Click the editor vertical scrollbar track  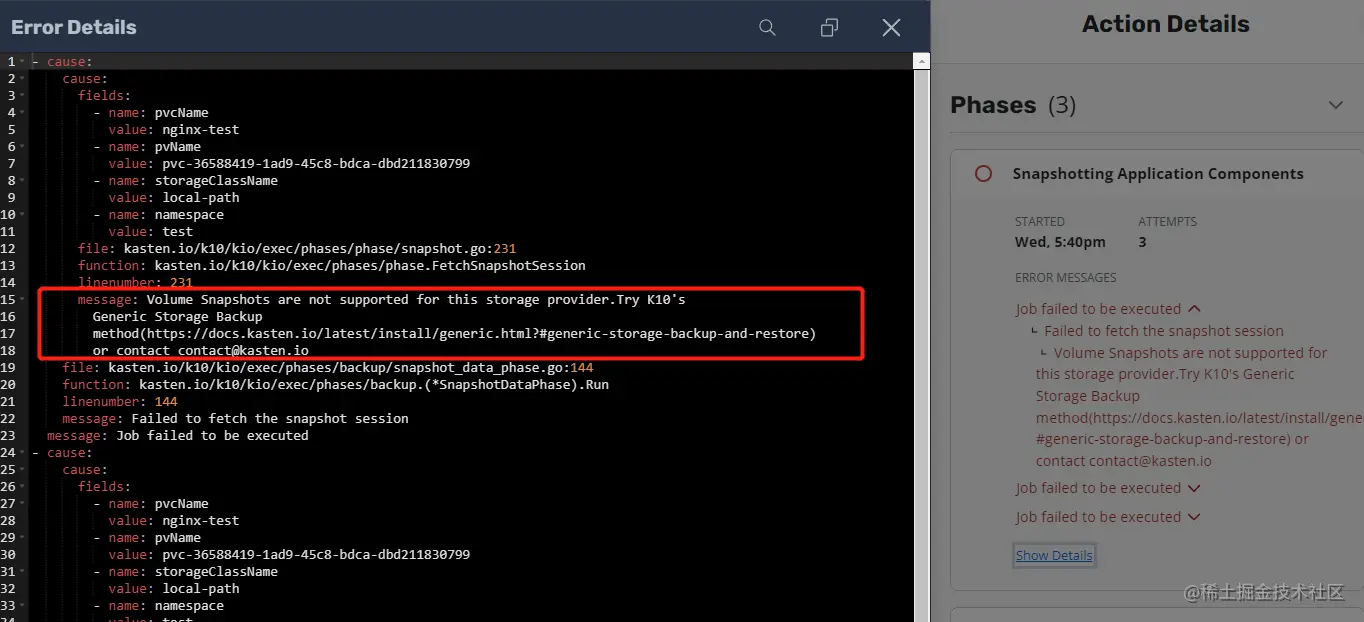[922, 346]
